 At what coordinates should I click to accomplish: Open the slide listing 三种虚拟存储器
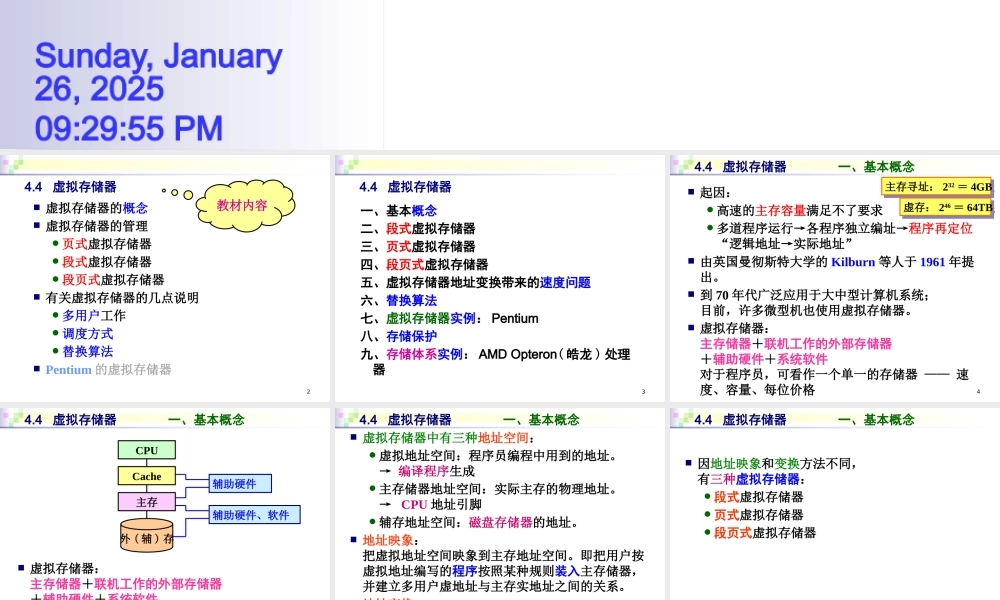(832, 500)
